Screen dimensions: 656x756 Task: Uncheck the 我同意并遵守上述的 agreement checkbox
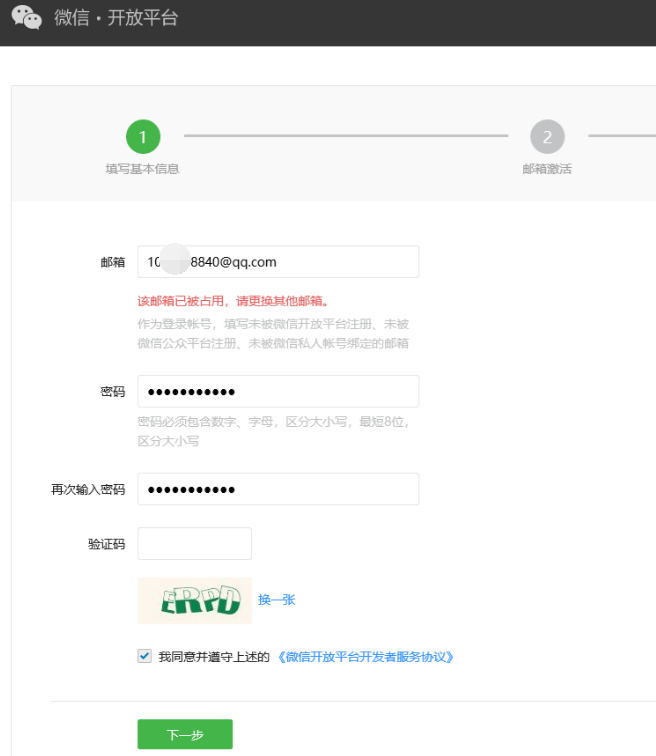pos(144,656)
